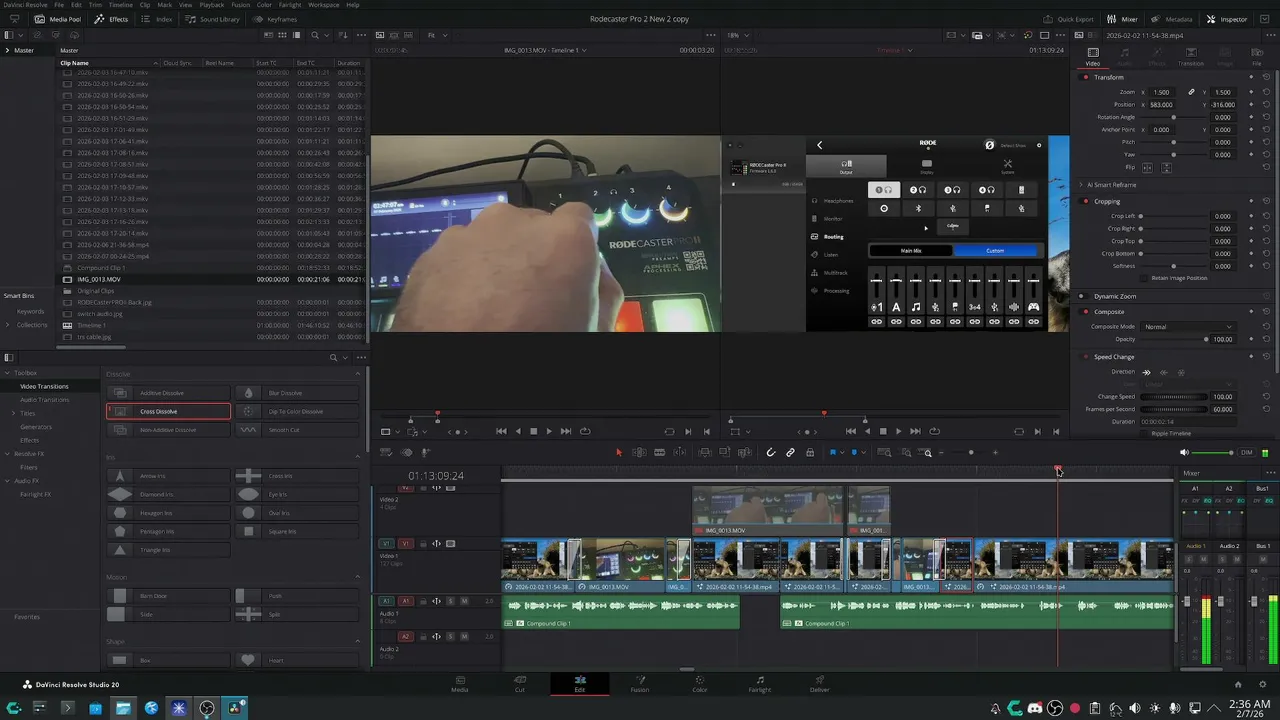Screen dimensions: 1280x720
Task: Set speed direction to freeze frame
Action: point(1181,372)
